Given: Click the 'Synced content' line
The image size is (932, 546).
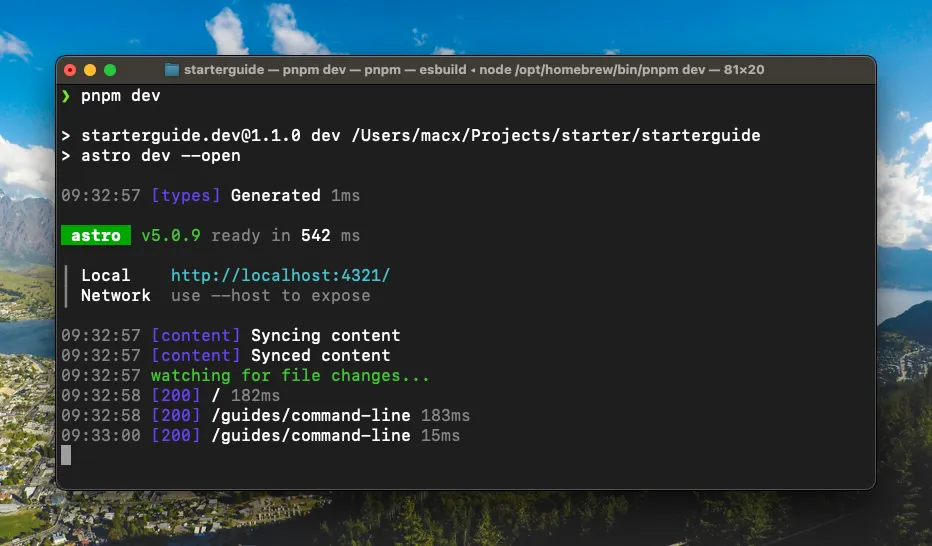Looking at the screenshot, I should coord(226,356).
